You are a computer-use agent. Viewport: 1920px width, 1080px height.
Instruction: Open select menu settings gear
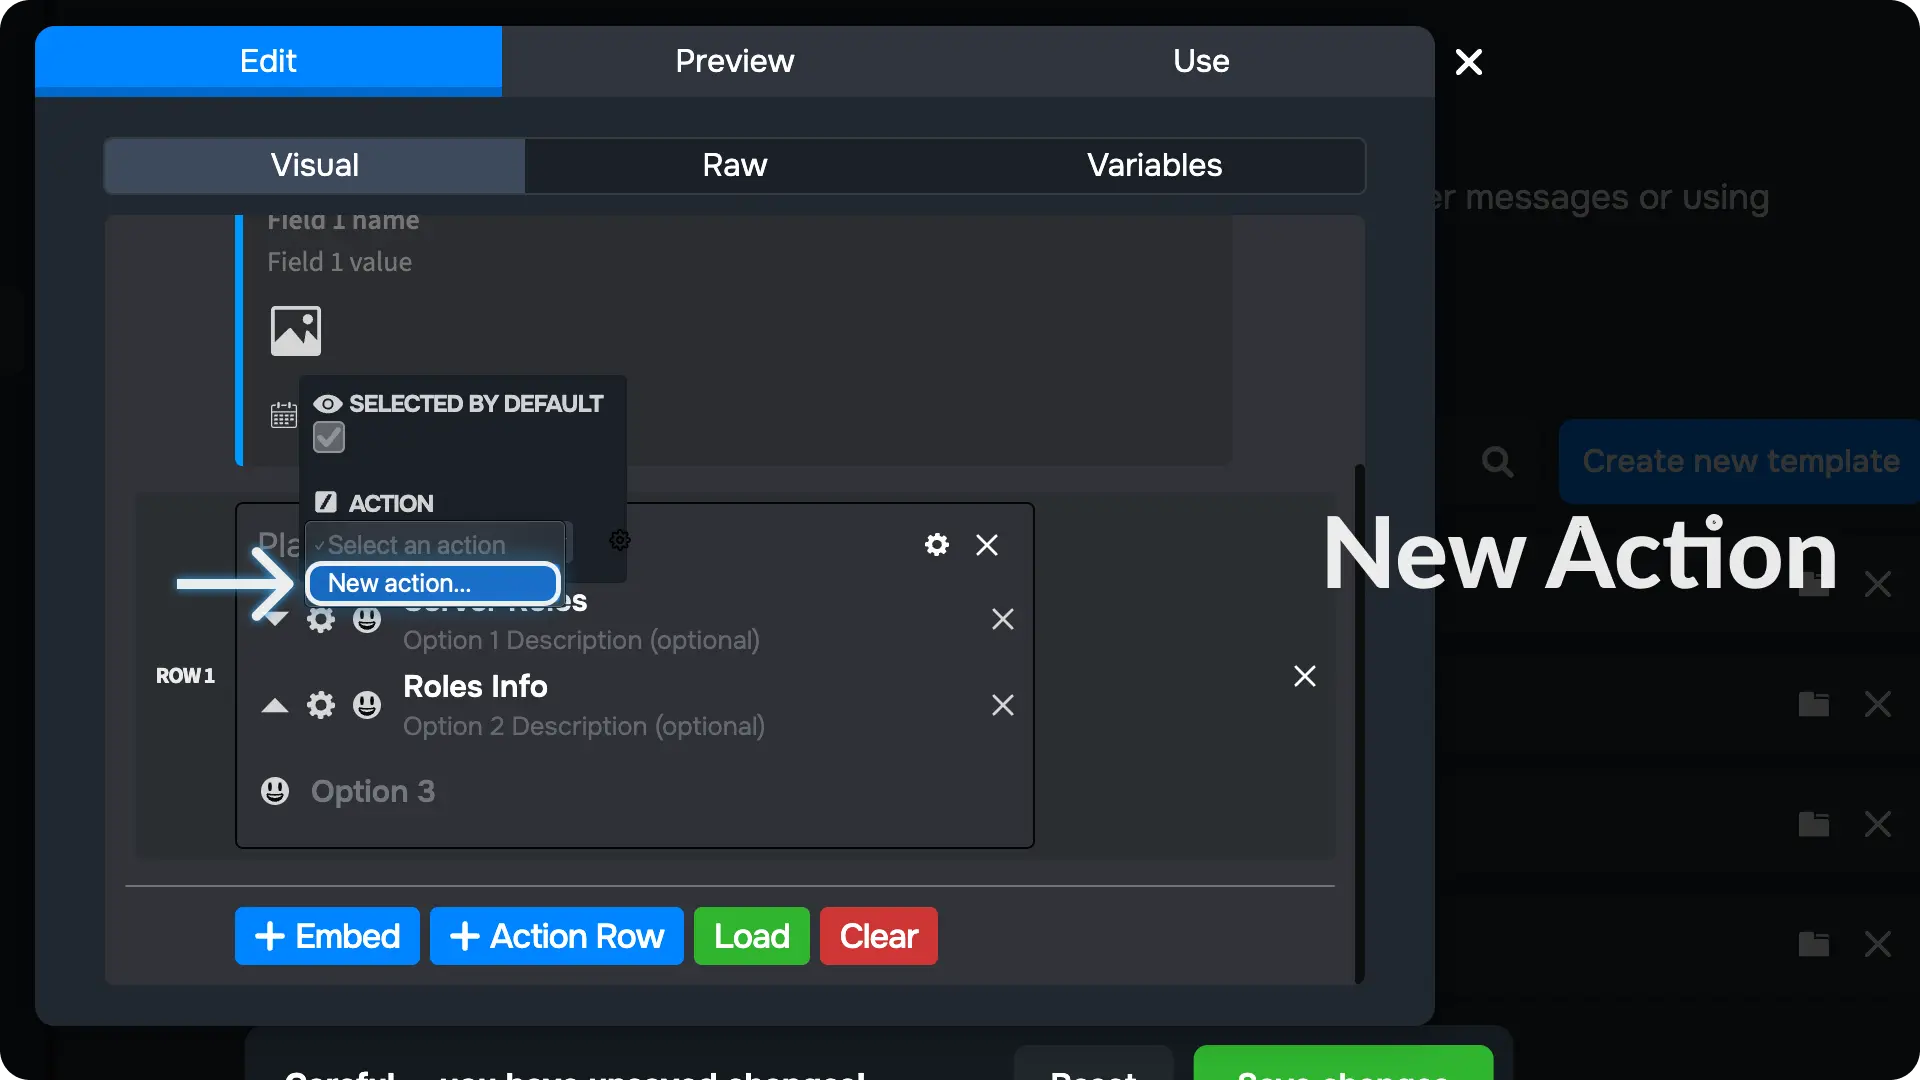(937, 545)
